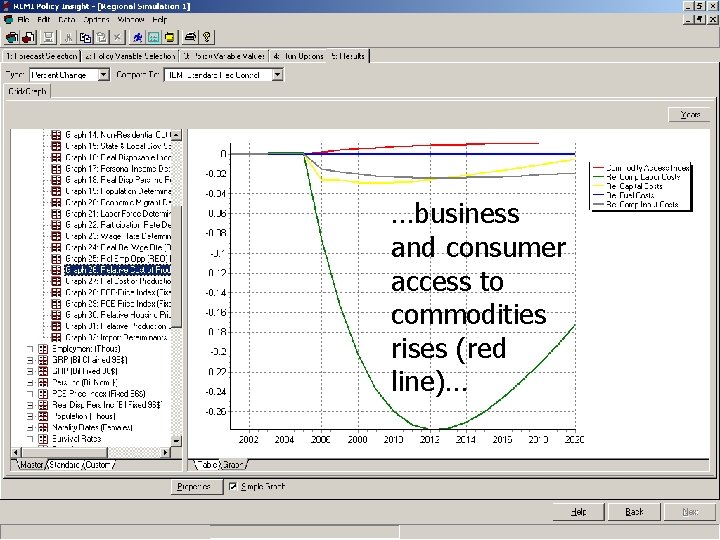This screenshot has width=720, height=540.
Task: Click the red and white documents toolbar icon
Action: click(28, 37)
